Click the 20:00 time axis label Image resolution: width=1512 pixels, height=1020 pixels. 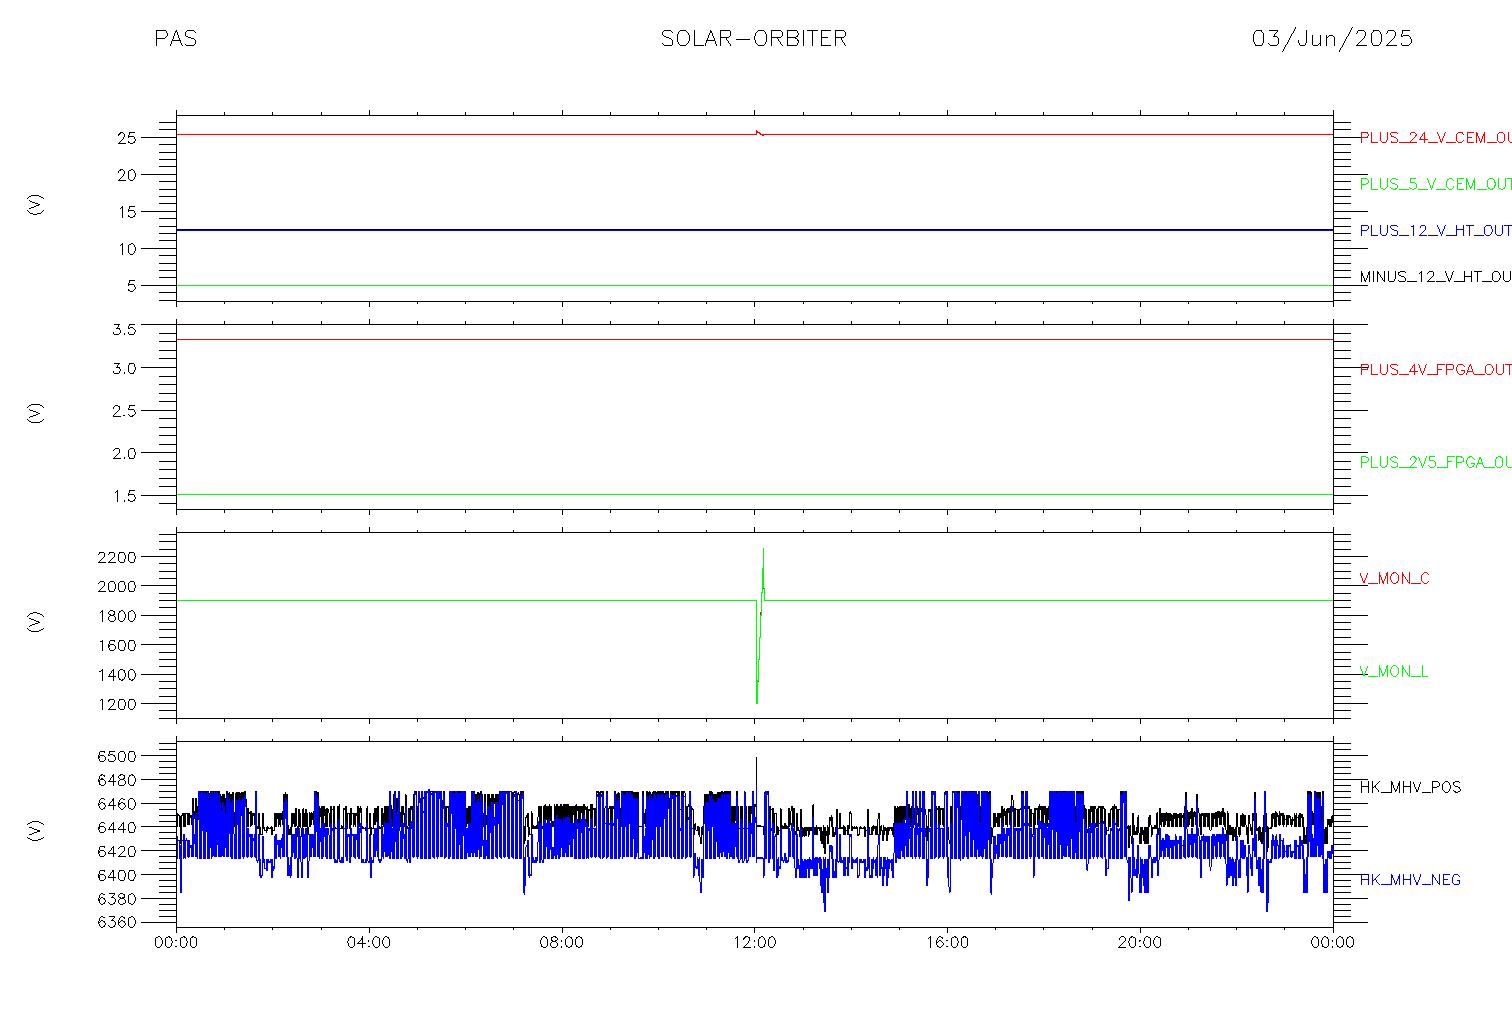click(x=1140, y=942)
